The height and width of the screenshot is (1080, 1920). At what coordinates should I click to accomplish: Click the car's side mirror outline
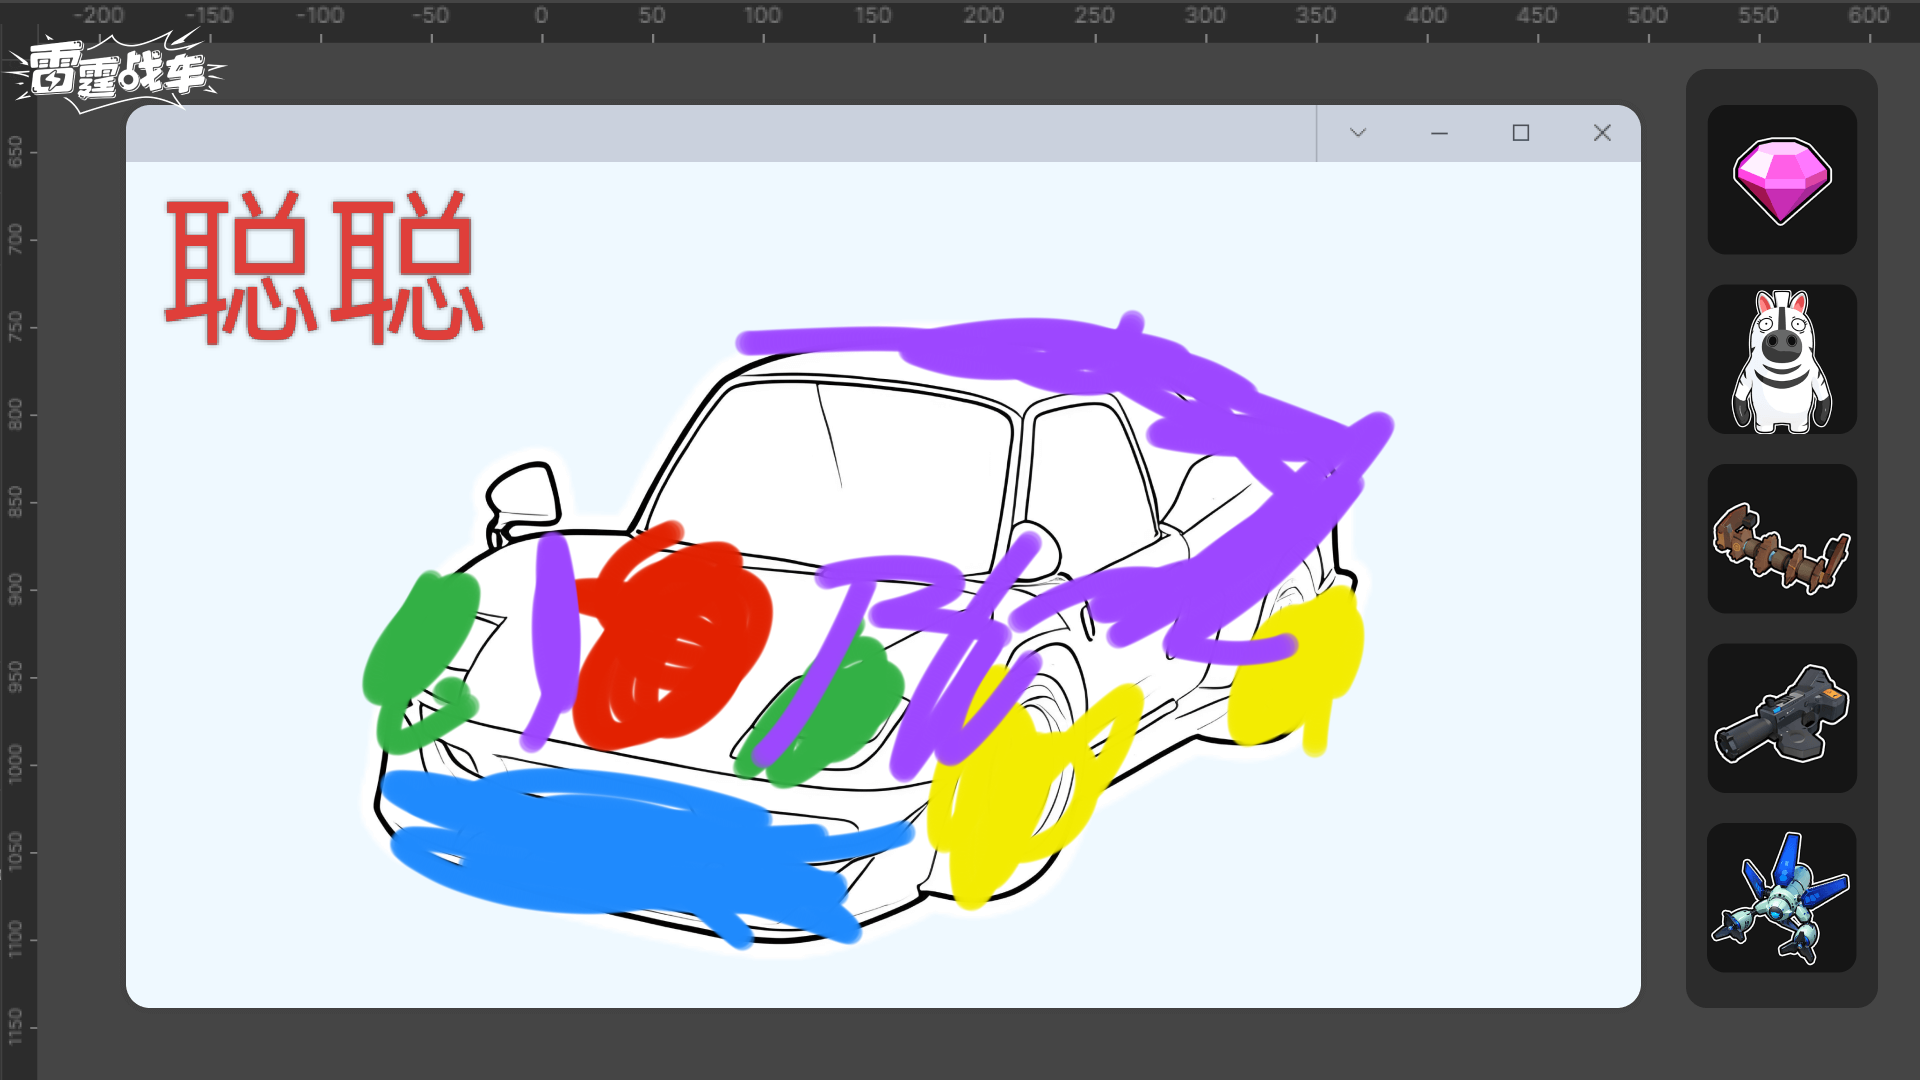[523, 493]
